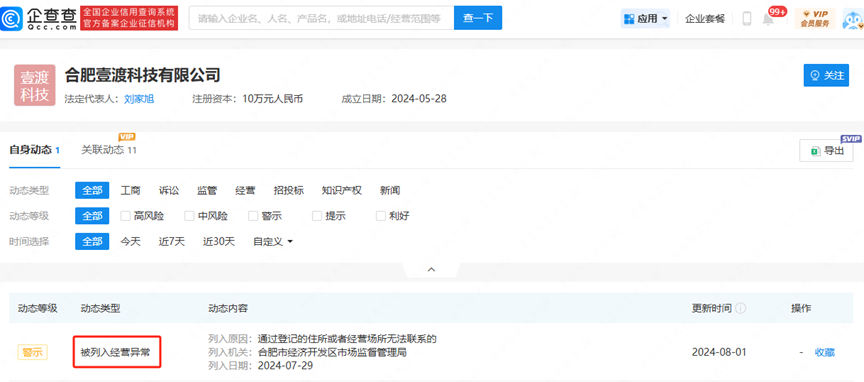Click the 关注 follow button
Image resolution: width=864 pixels, height=382 pixels.
(826, 76)
